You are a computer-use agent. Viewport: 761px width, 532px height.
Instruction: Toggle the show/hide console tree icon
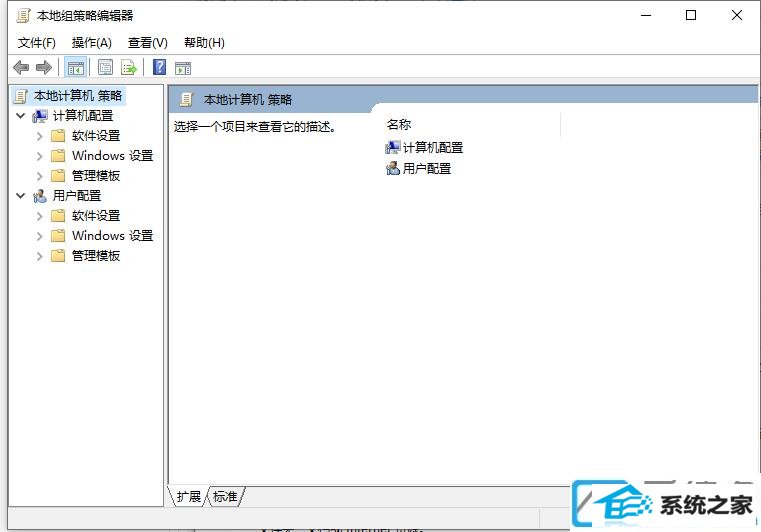(x=75, y=67)
